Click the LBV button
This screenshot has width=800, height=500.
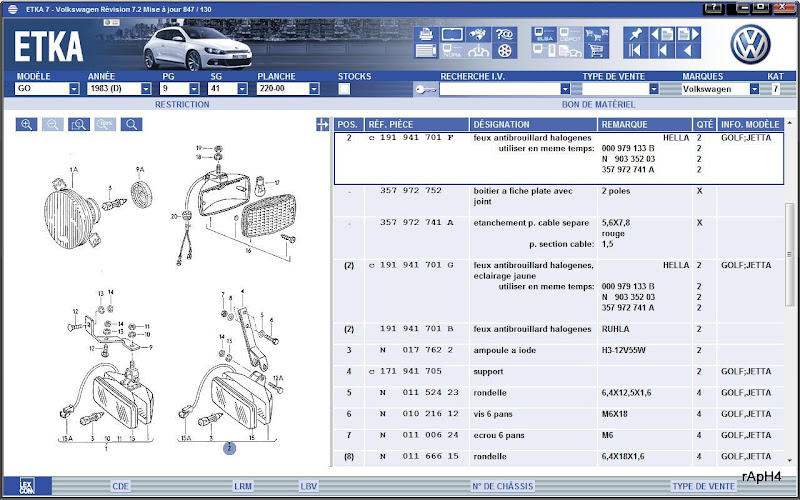pos(309,486)
